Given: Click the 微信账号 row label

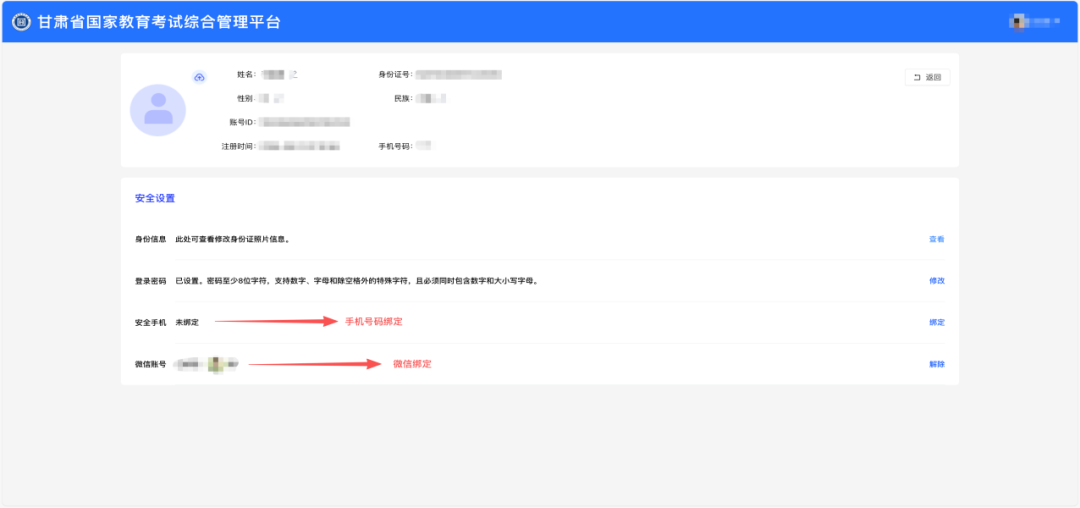Looking at the screenshot, I should click(x=151, y=364).
